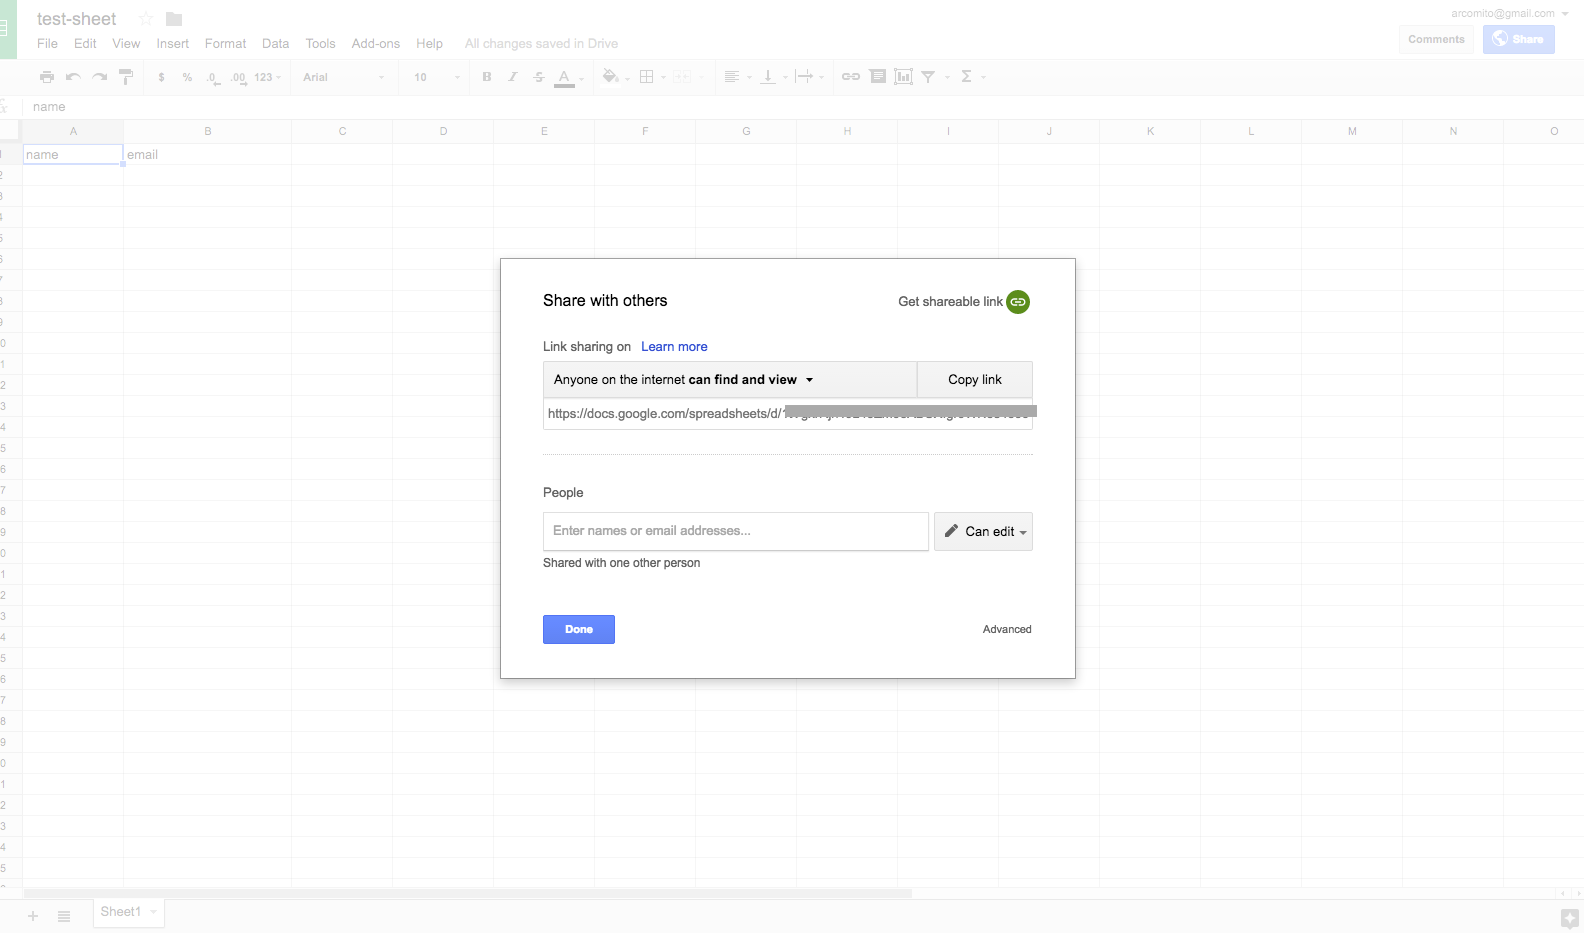Screen dimensions: 1584x933
Task: Click the shareable link URL field
Action: tap(788, 414)
